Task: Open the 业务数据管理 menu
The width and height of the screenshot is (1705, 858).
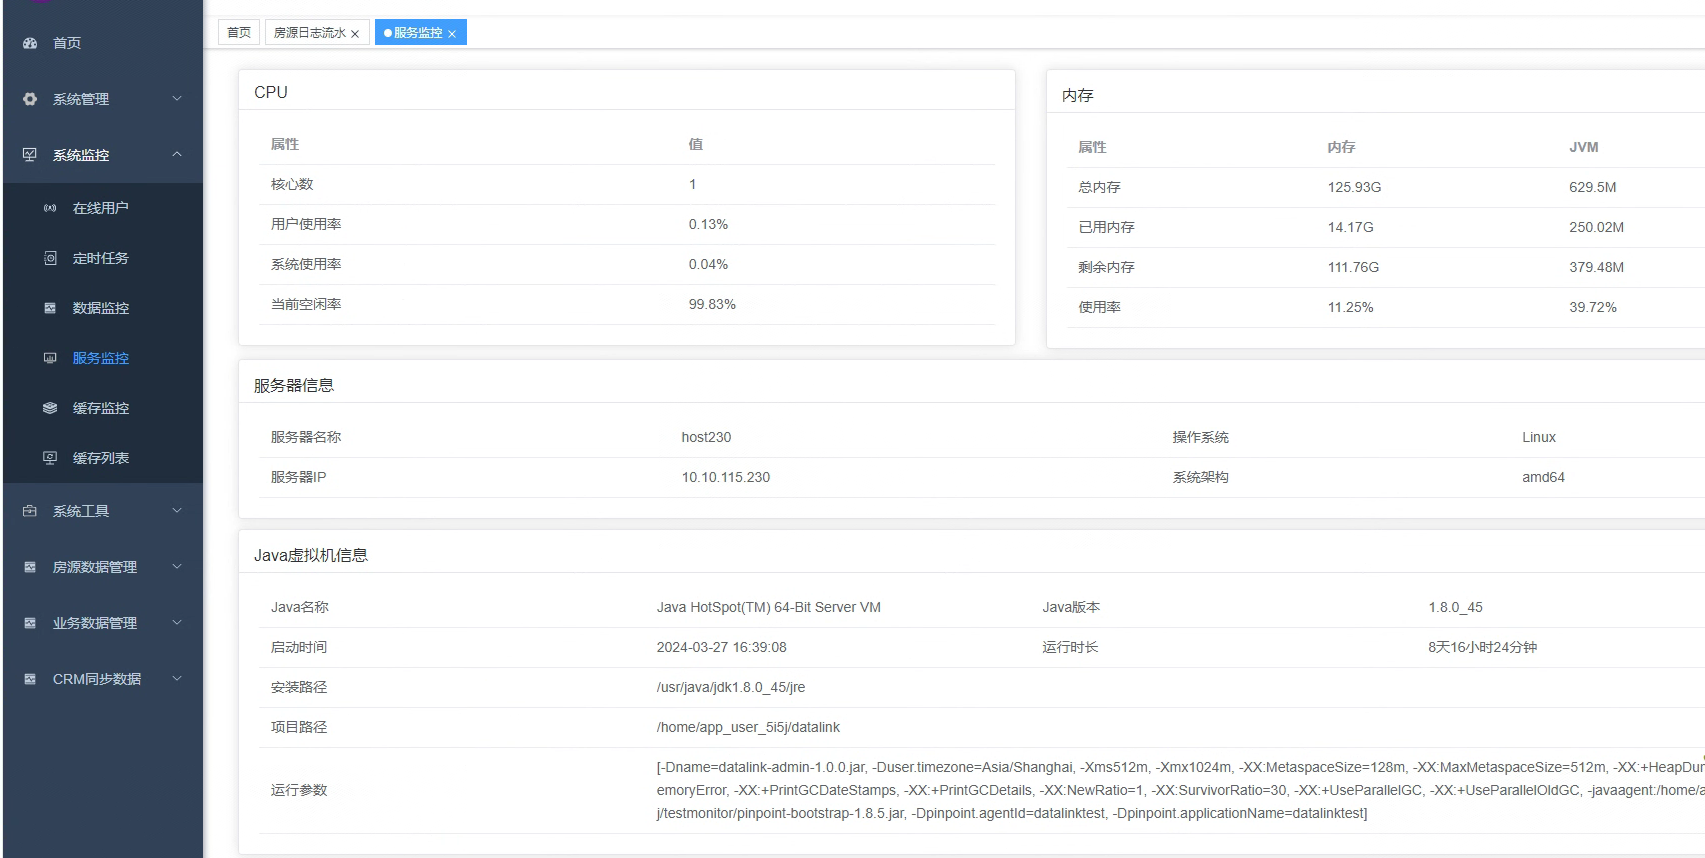Action: coord(103,623)
